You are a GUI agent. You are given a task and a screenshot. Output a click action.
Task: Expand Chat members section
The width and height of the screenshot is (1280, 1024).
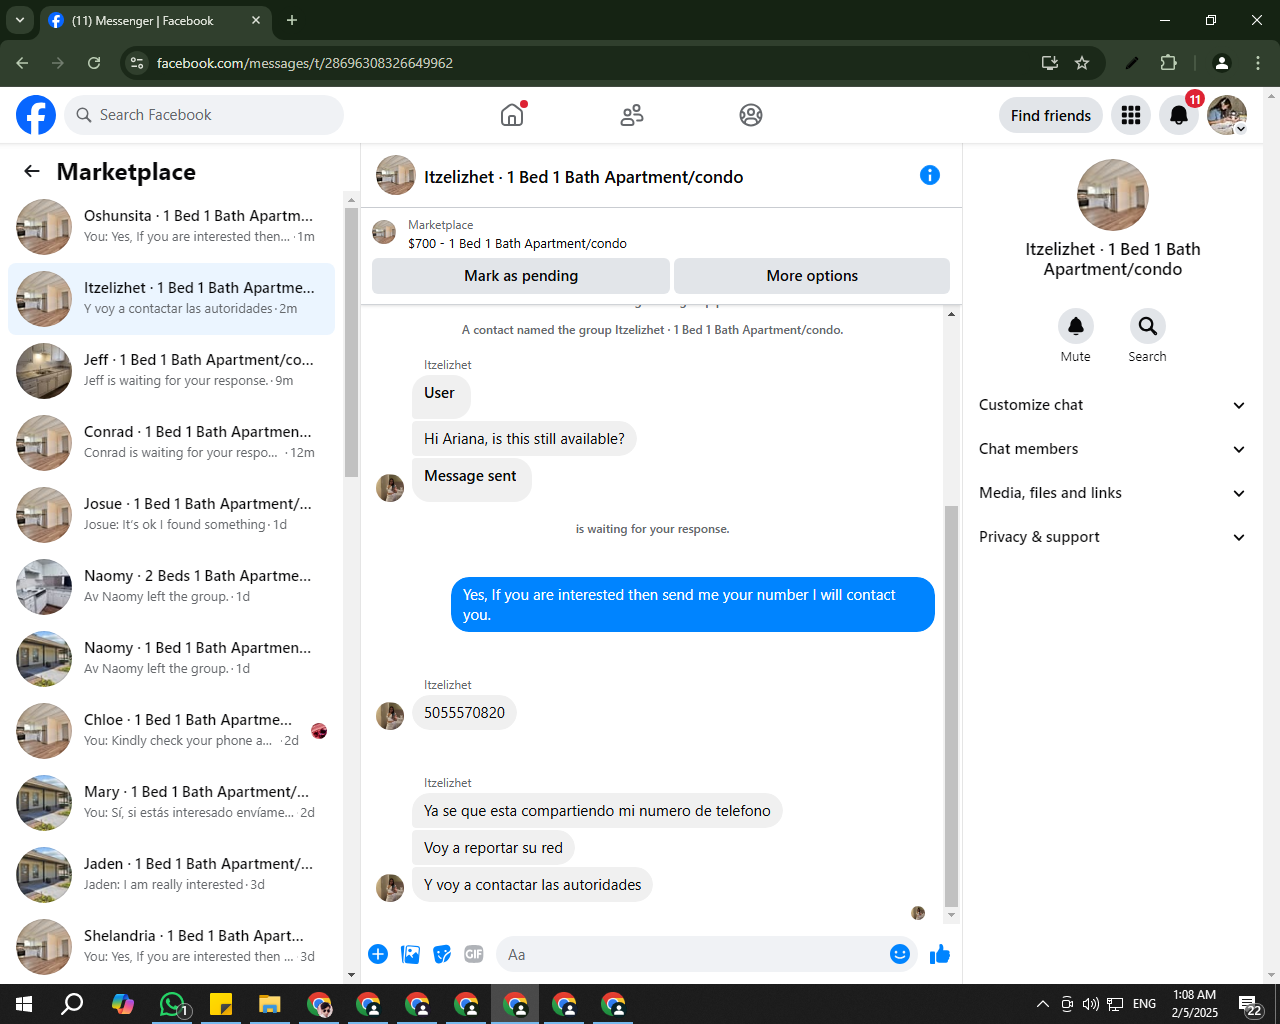(x=1112, y=449)
